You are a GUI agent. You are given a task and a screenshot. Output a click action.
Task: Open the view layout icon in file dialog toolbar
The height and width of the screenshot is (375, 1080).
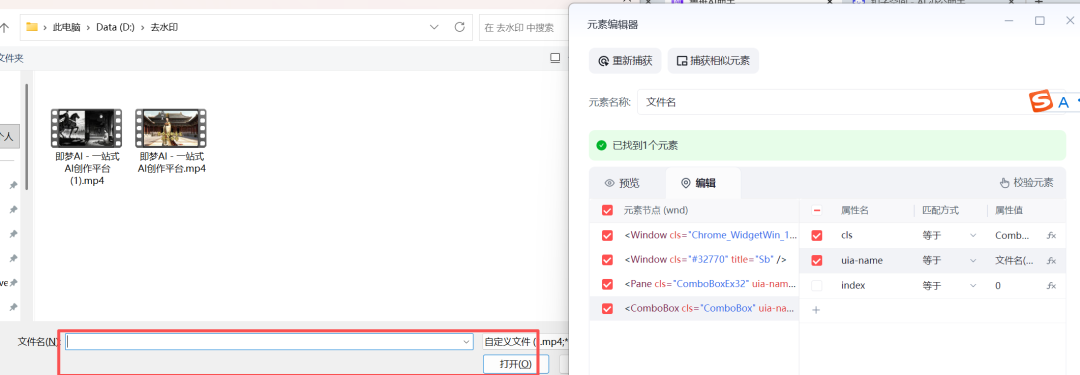[x=555, y=58]
